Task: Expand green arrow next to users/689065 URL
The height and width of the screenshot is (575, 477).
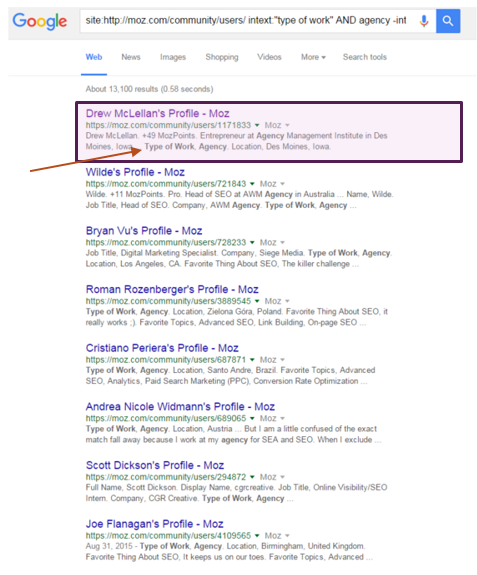Action: point(252,418)
